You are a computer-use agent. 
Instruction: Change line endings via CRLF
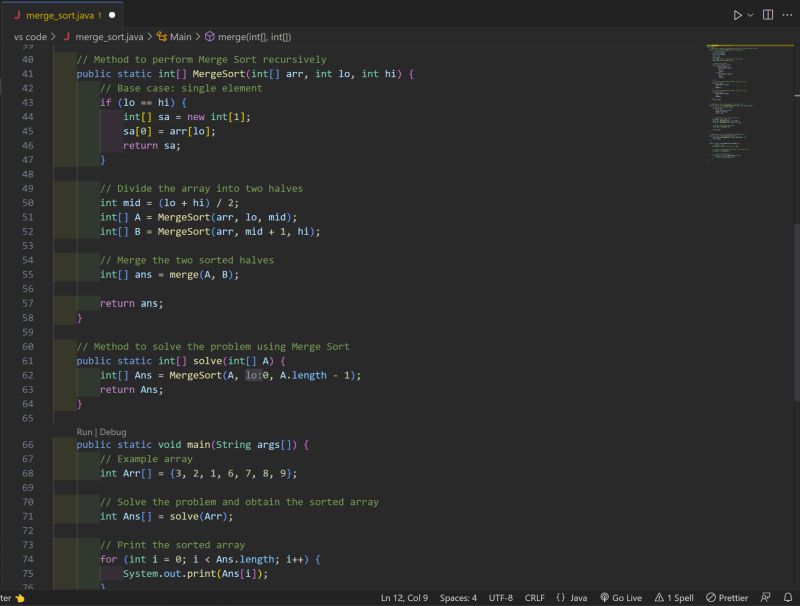tap(534, 598)
